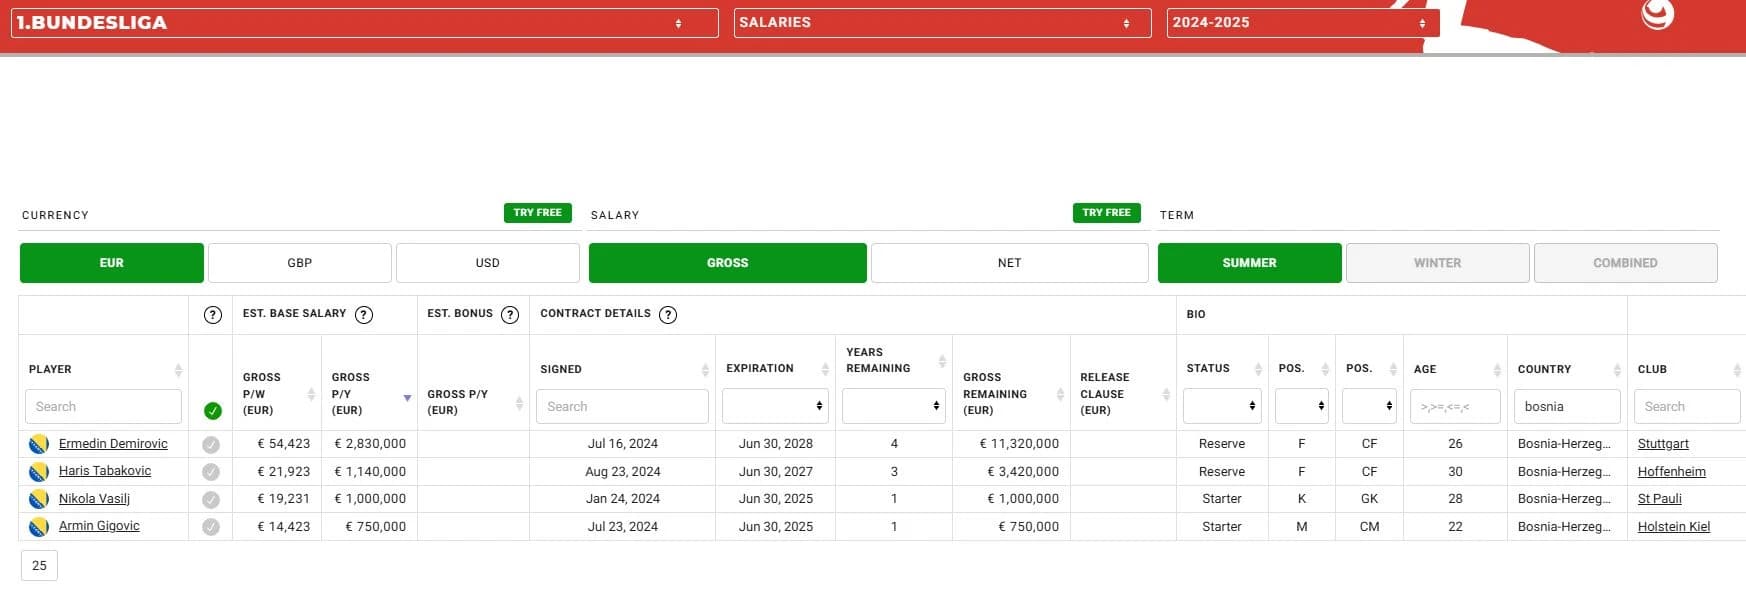Click grey verification check in Demirovic row
The width and height of the screenshot is (1746, 612).
pos(211,445)
